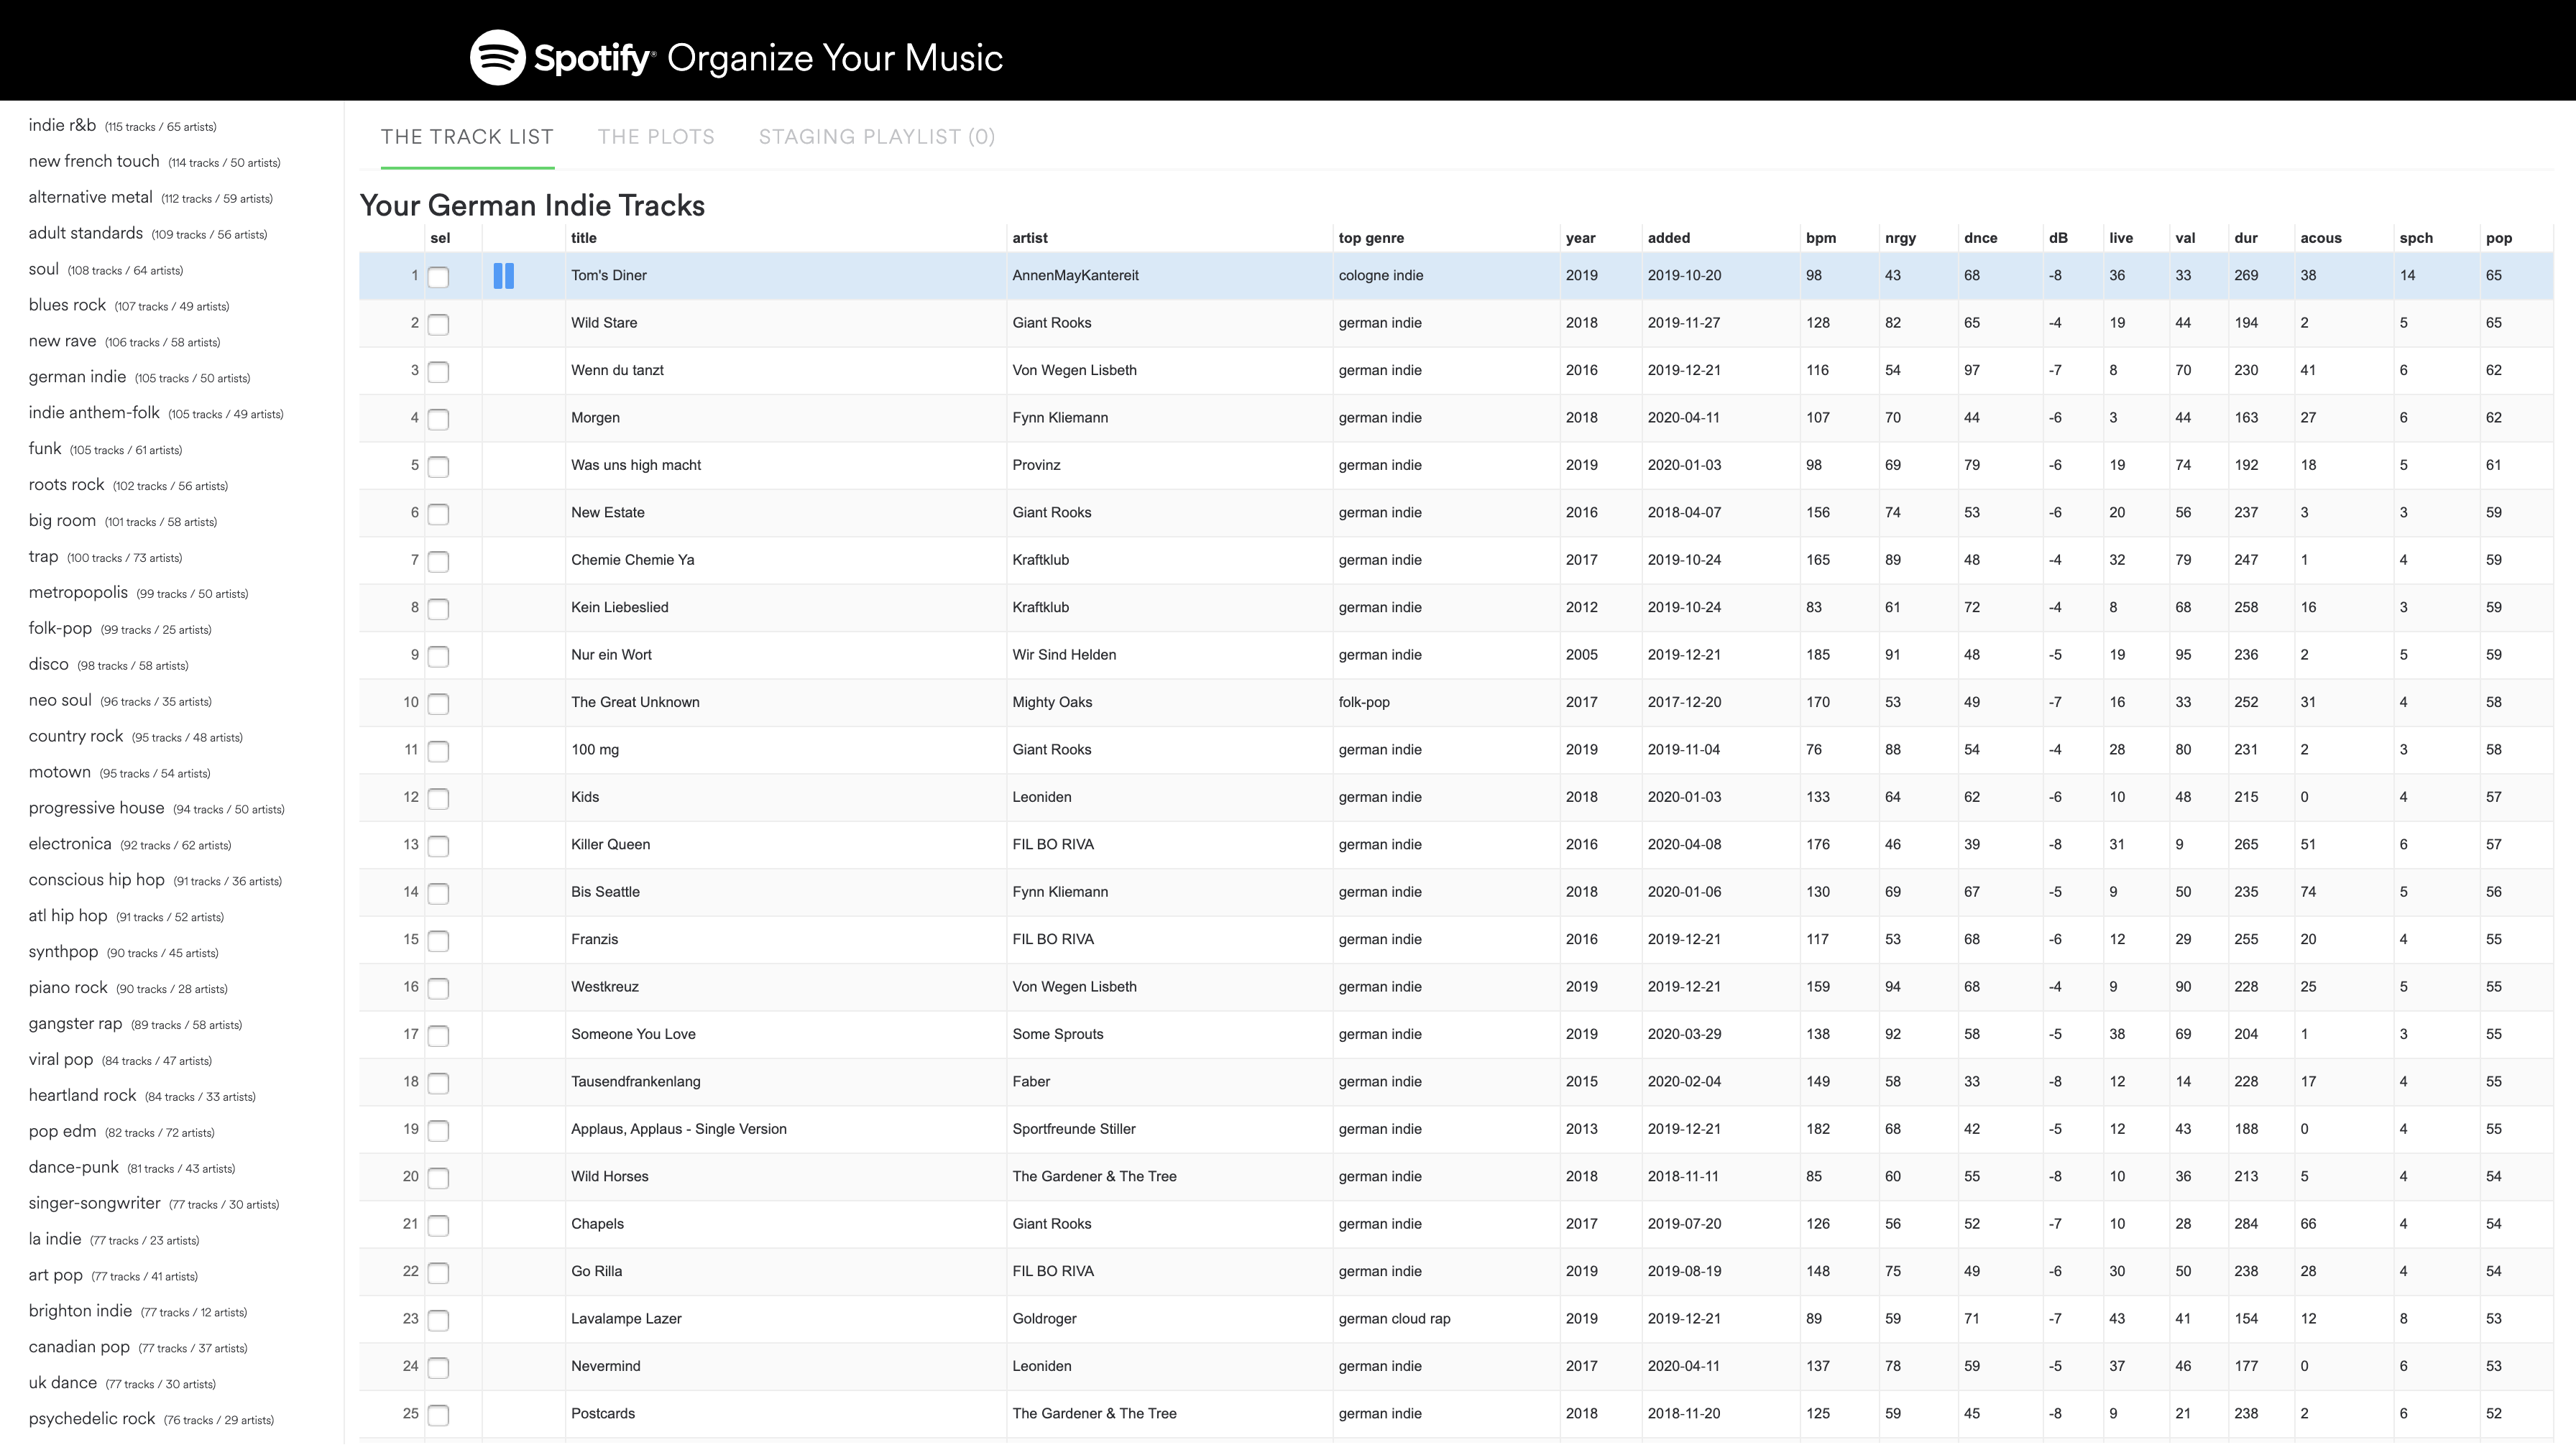This screenshot has height=1450, width=2576.
Task: Click the title column header
Action: click(x=584, y=238)
